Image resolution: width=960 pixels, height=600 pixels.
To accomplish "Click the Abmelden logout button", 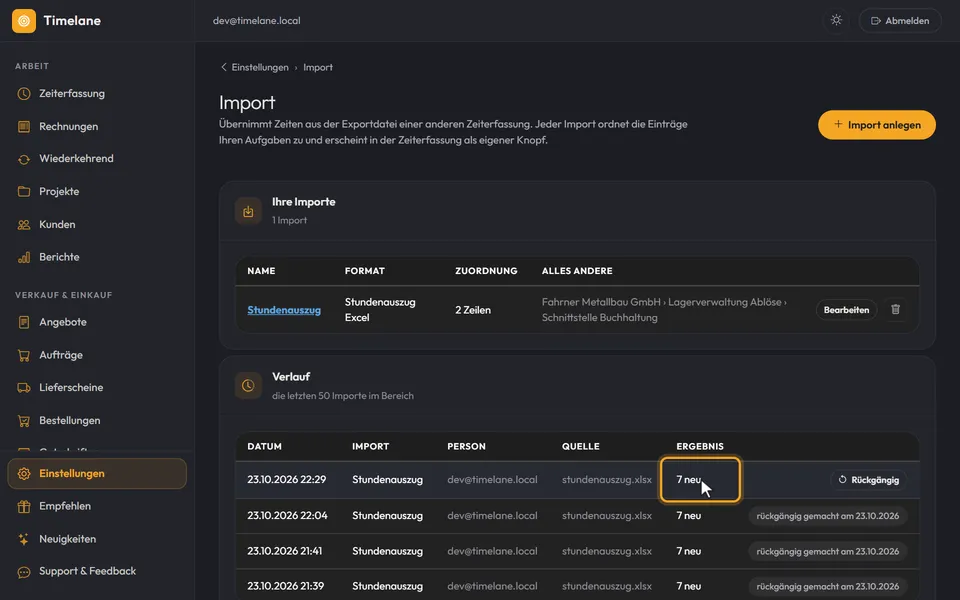I will pos(900,21).
